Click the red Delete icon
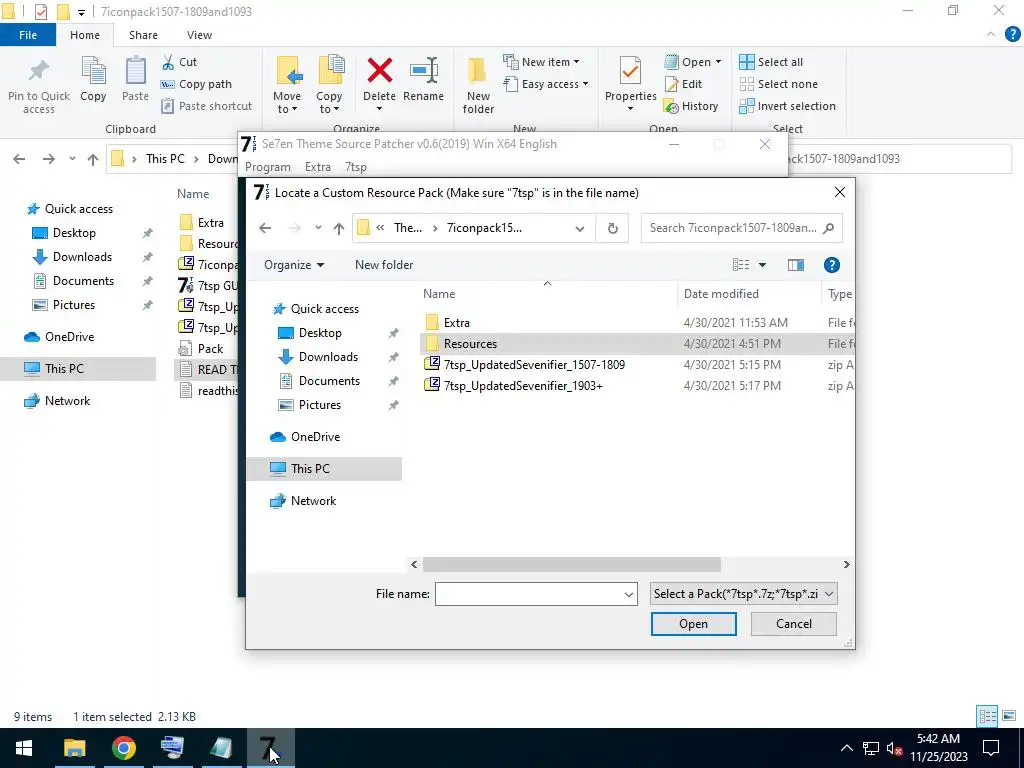1024x768 pixels. pyautogui.click(x=379, y=71)
